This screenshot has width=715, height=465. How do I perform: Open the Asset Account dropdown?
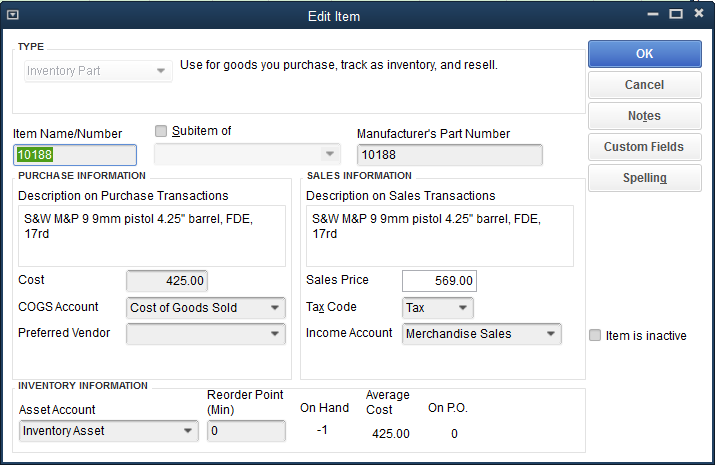click(x=109, y=431)
